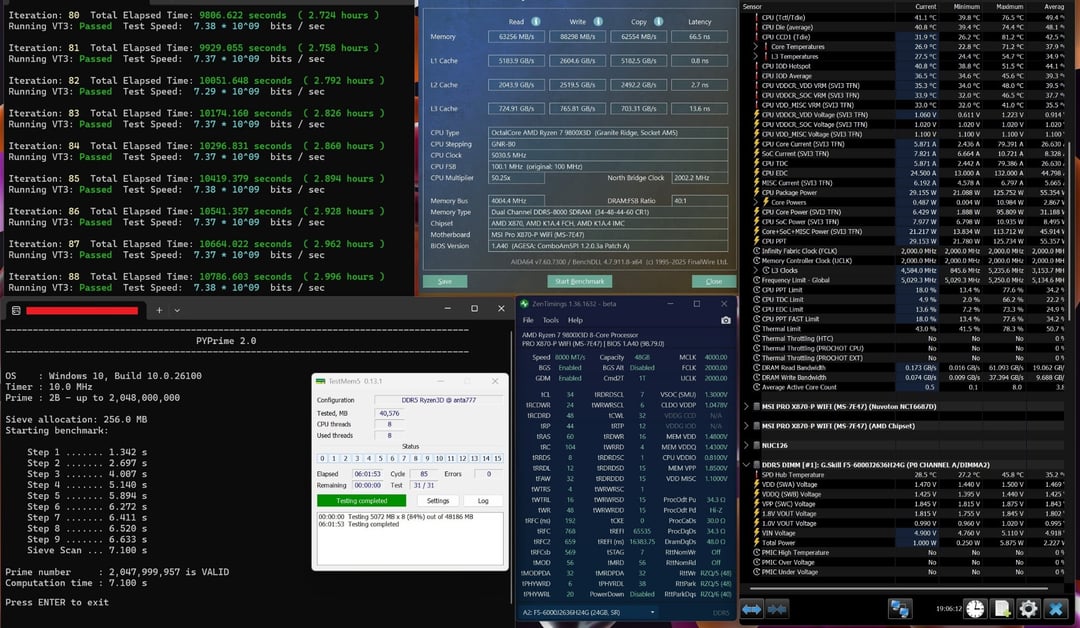Click ZenTimings green title bar logo
This screenshot has height=628, width=1080.
click(x=525, y=304)
